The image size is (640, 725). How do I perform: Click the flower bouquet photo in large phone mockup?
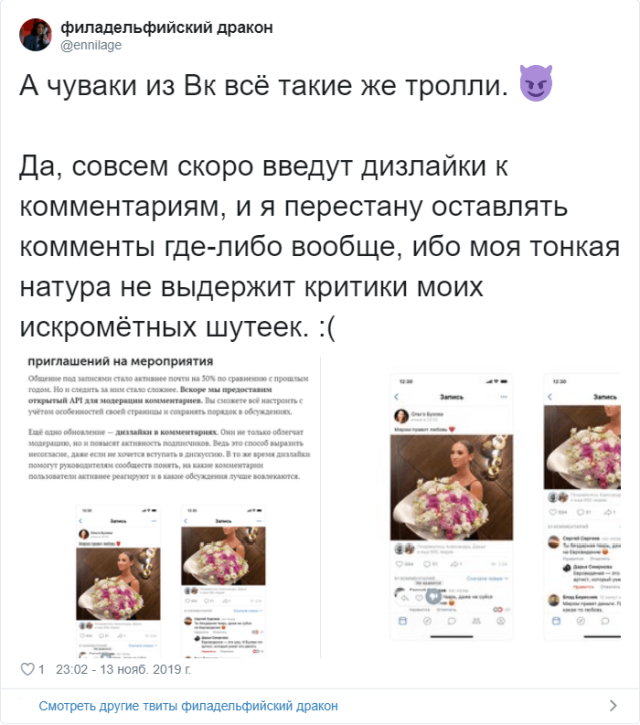point(451,487)
